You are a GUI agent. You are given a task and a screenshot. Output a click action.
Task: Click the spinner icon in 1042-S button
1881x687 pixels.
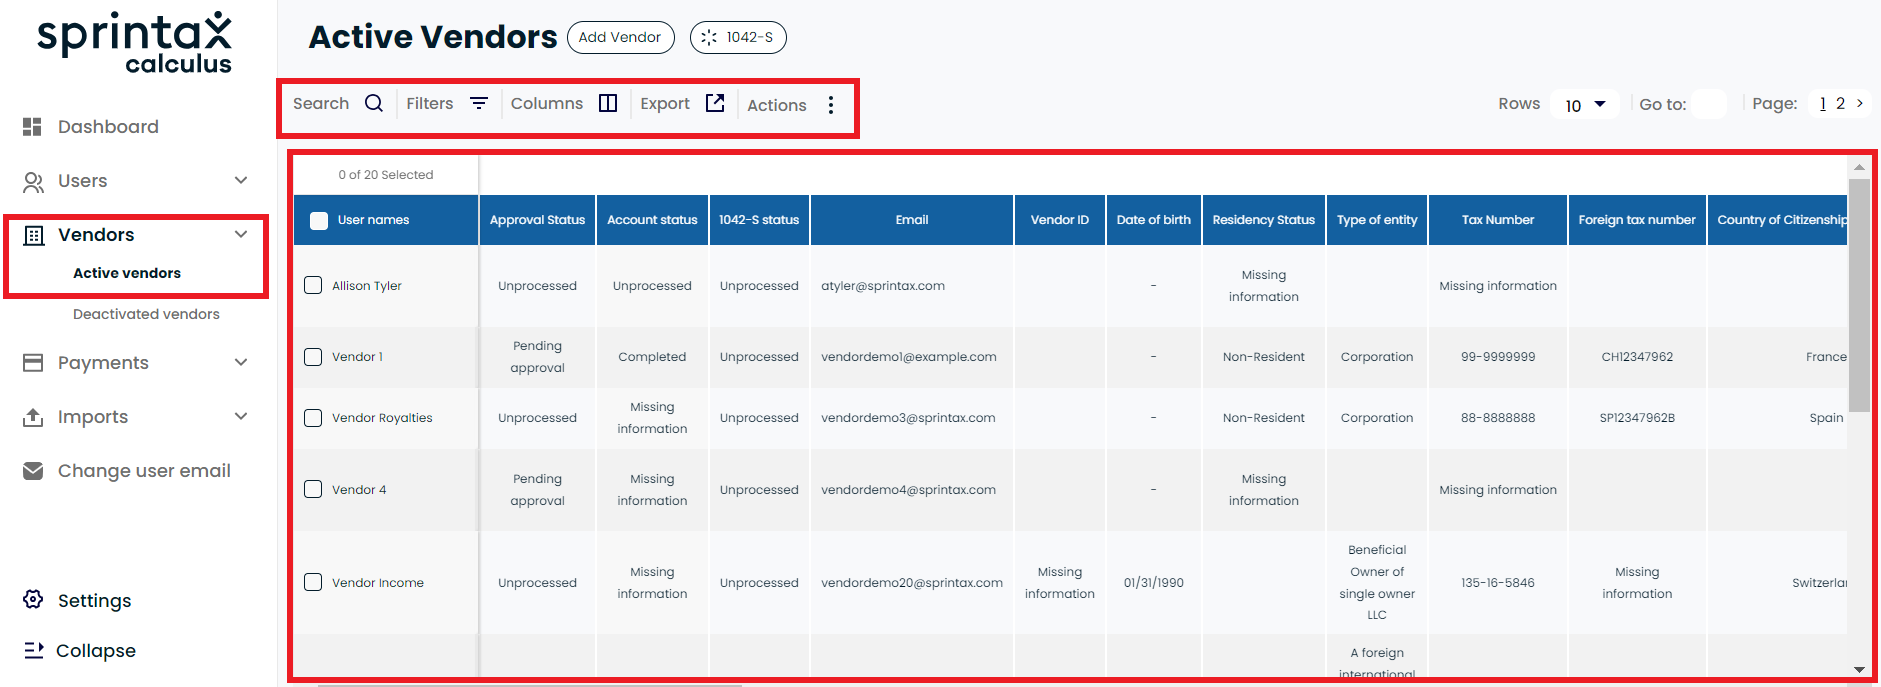tap(709, 37)
